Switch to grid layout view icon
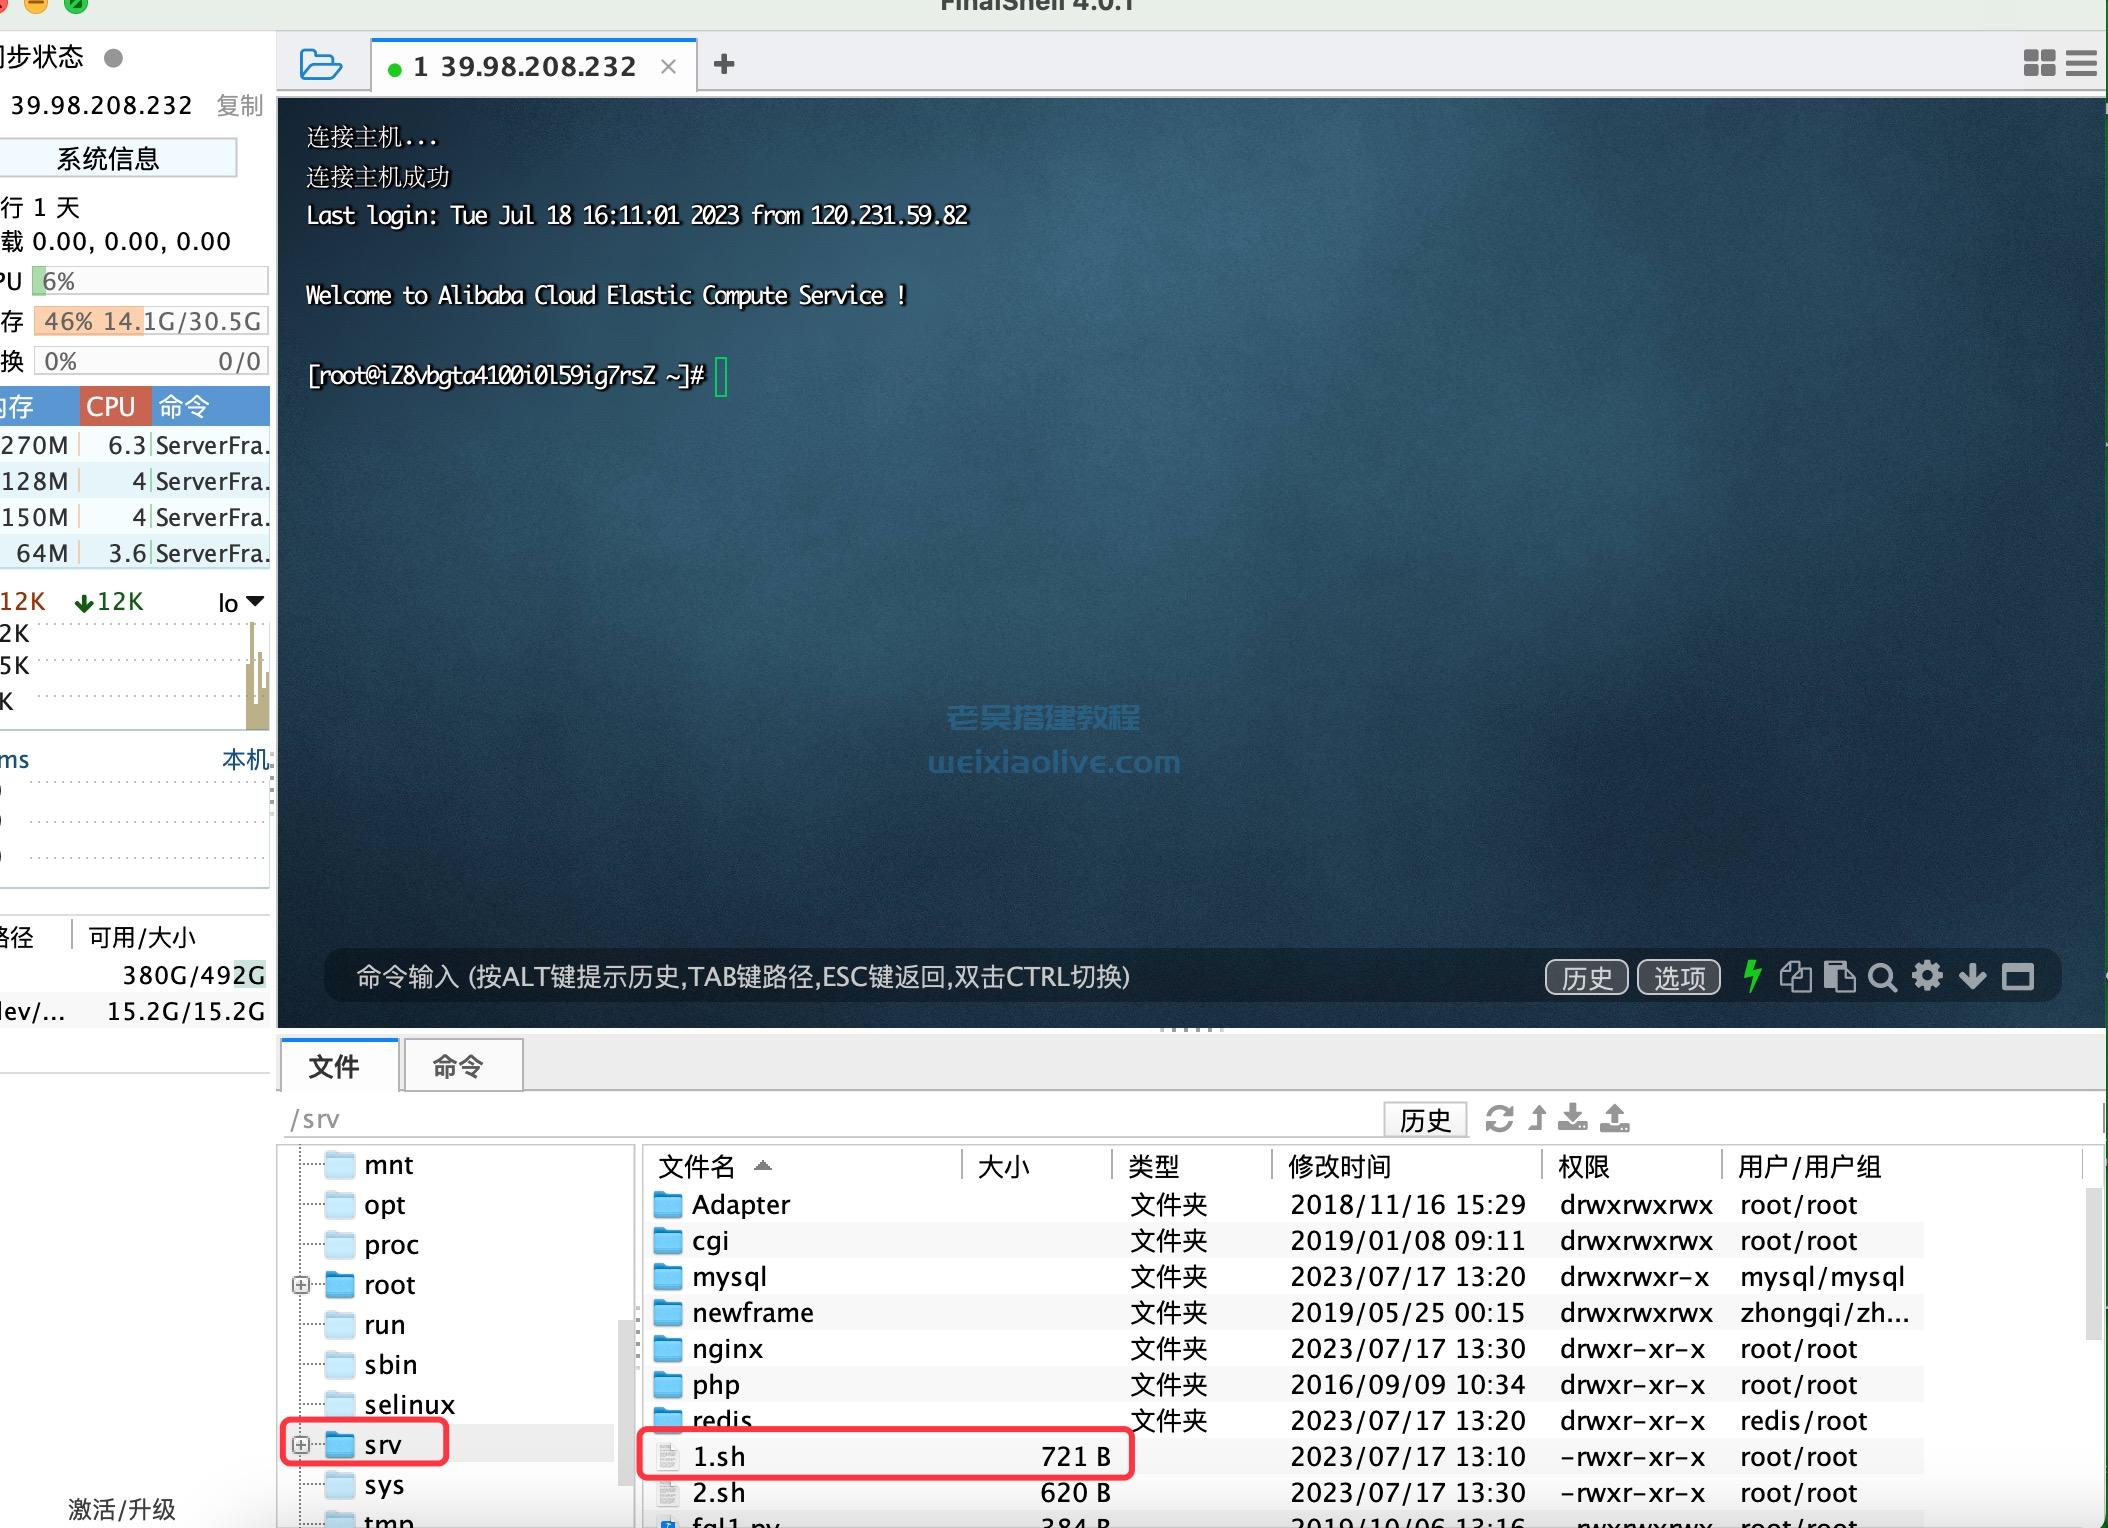 tap(2039, 63)
